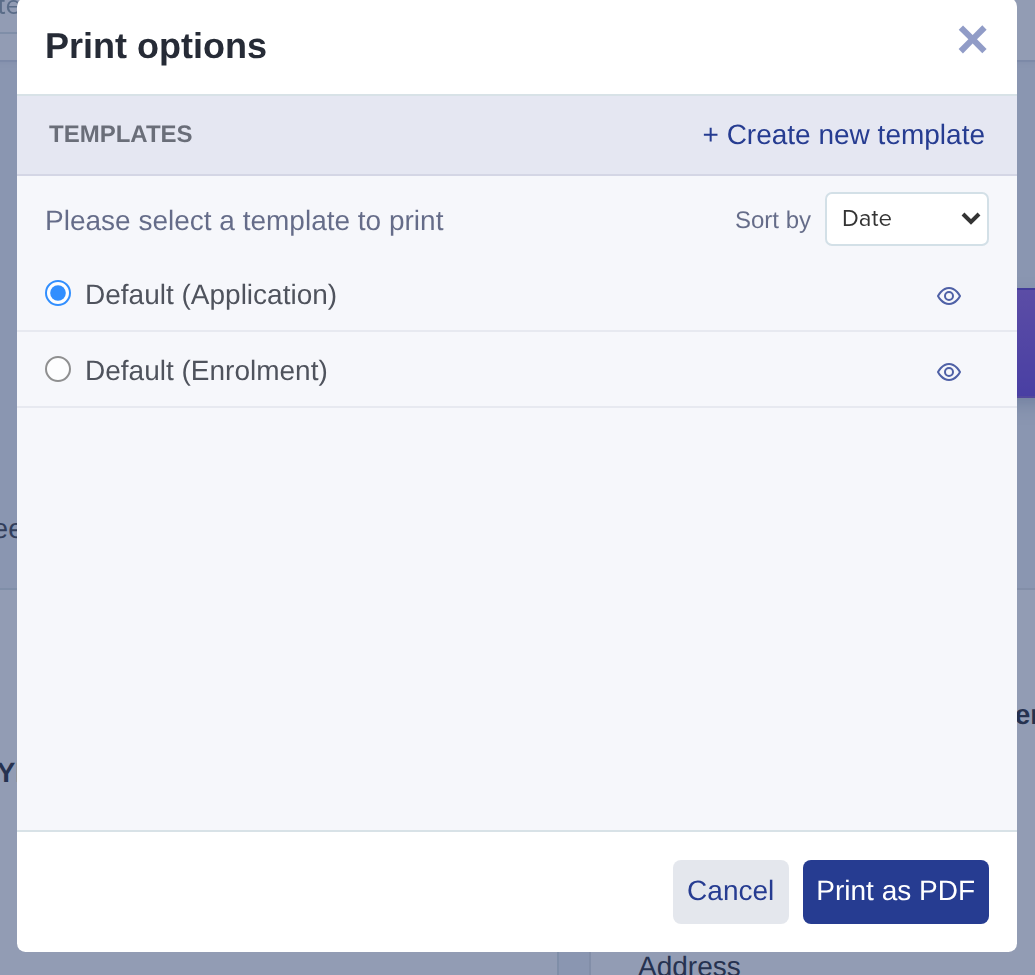Click the plus sign before Create new template
This screenshot has width=1035, height=975.
[710, 135]
